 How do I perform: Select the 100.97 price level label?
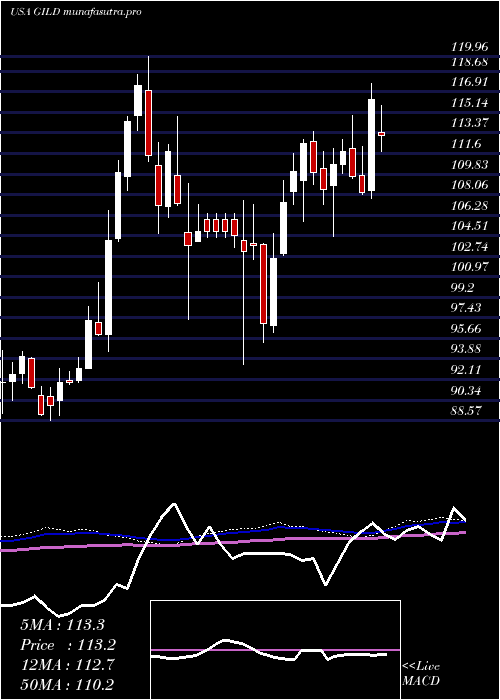(469, 267)
